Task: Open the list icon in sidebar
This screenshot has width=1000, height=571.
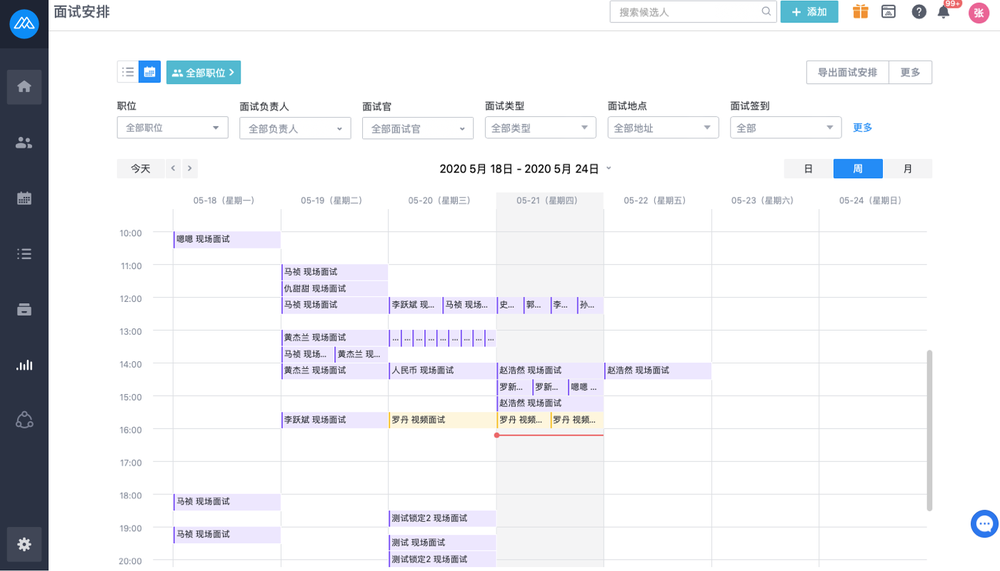Action: [24, 254]
